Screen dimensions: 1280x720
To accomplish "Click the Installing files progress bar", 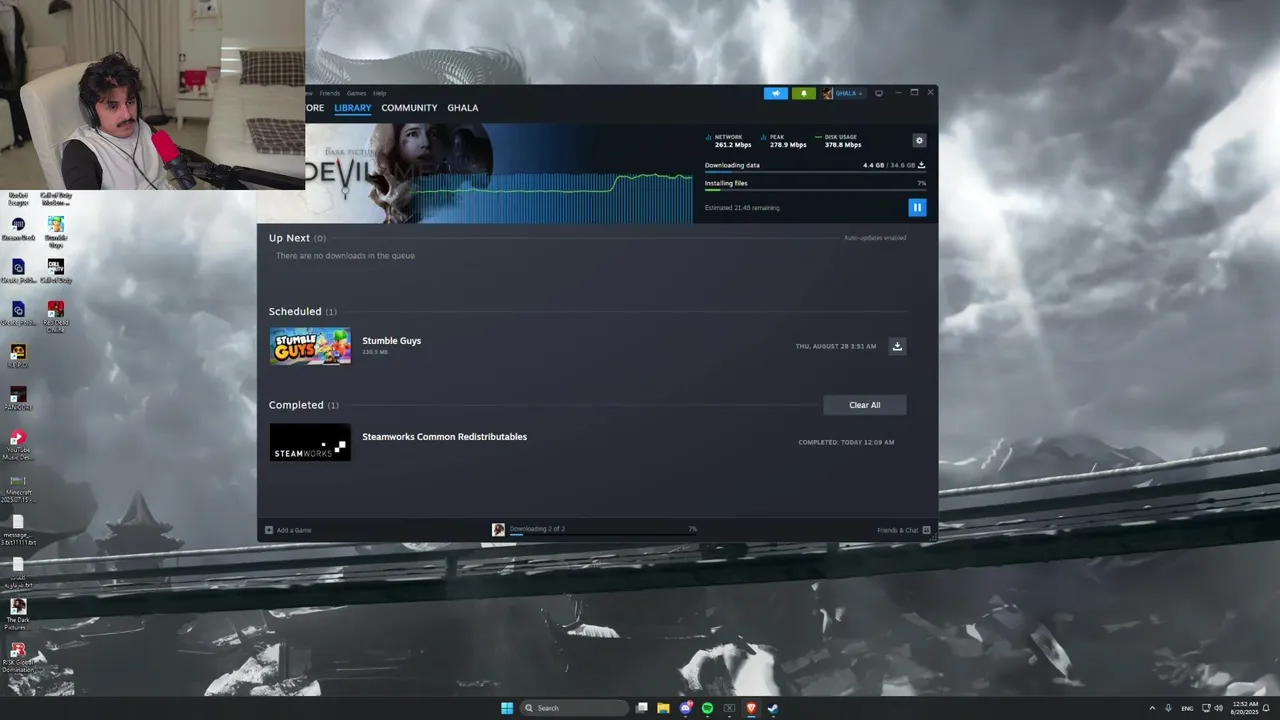I will point(815,190).
